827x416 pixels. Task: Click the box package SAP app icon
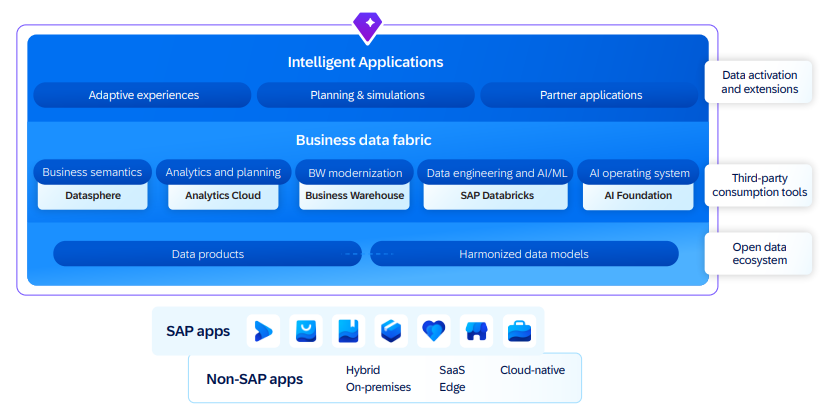coord(391,331)
